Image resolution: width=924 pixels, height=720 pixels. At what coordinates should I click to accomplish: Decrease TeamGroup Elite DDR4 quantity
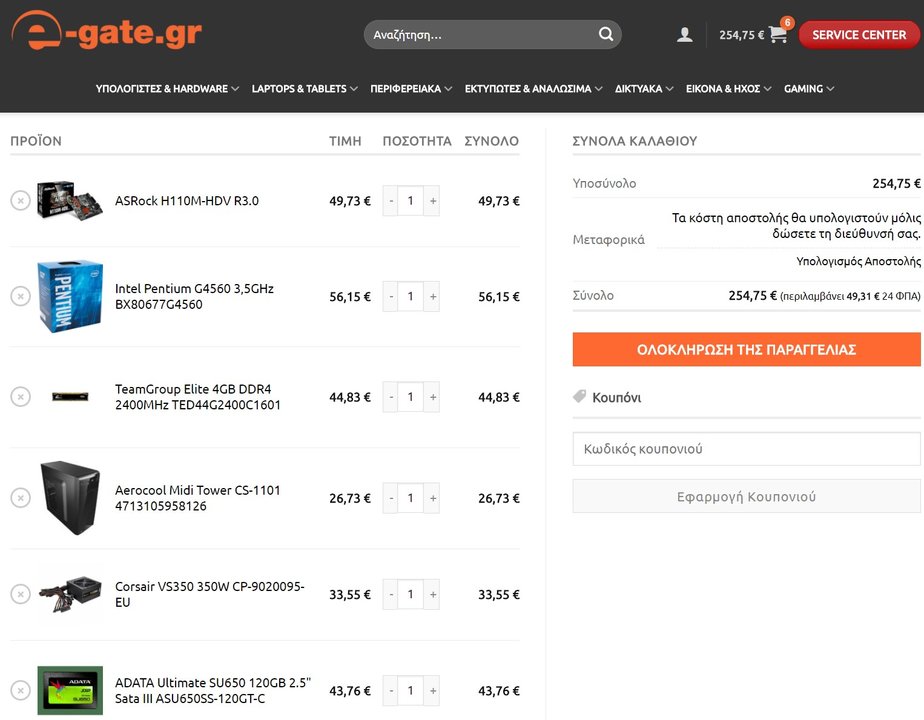click(391, 397)
